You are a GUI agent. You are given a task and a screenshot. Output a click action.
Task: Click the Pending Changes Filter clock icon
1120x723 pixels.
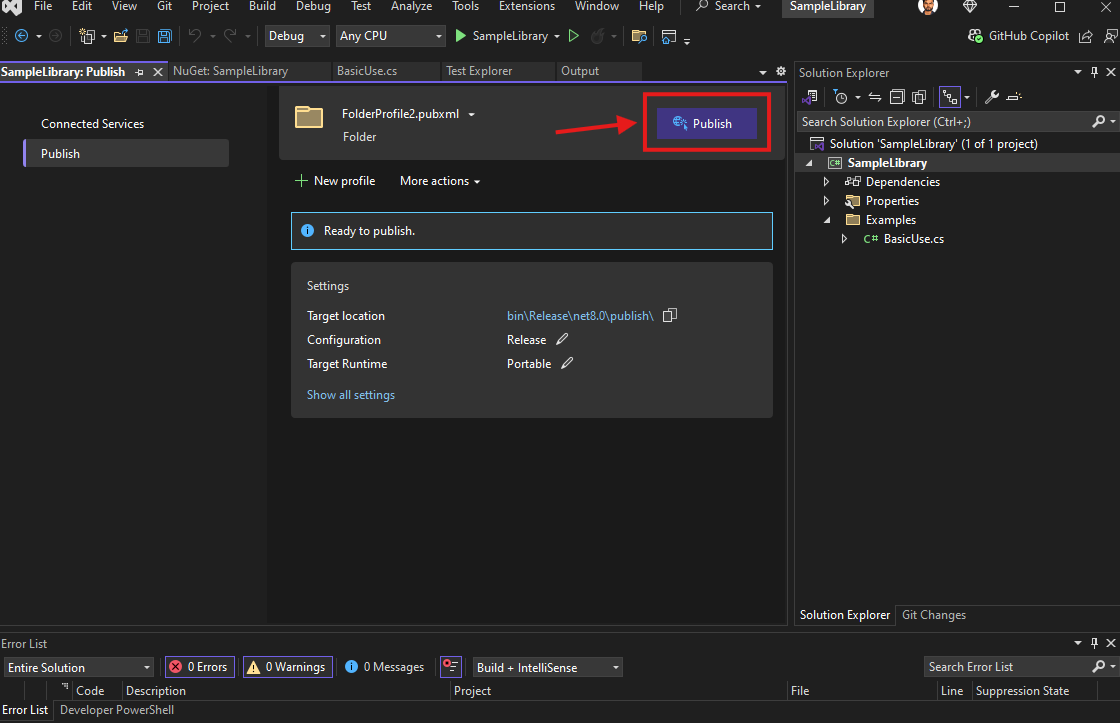(x=841, y=96)
